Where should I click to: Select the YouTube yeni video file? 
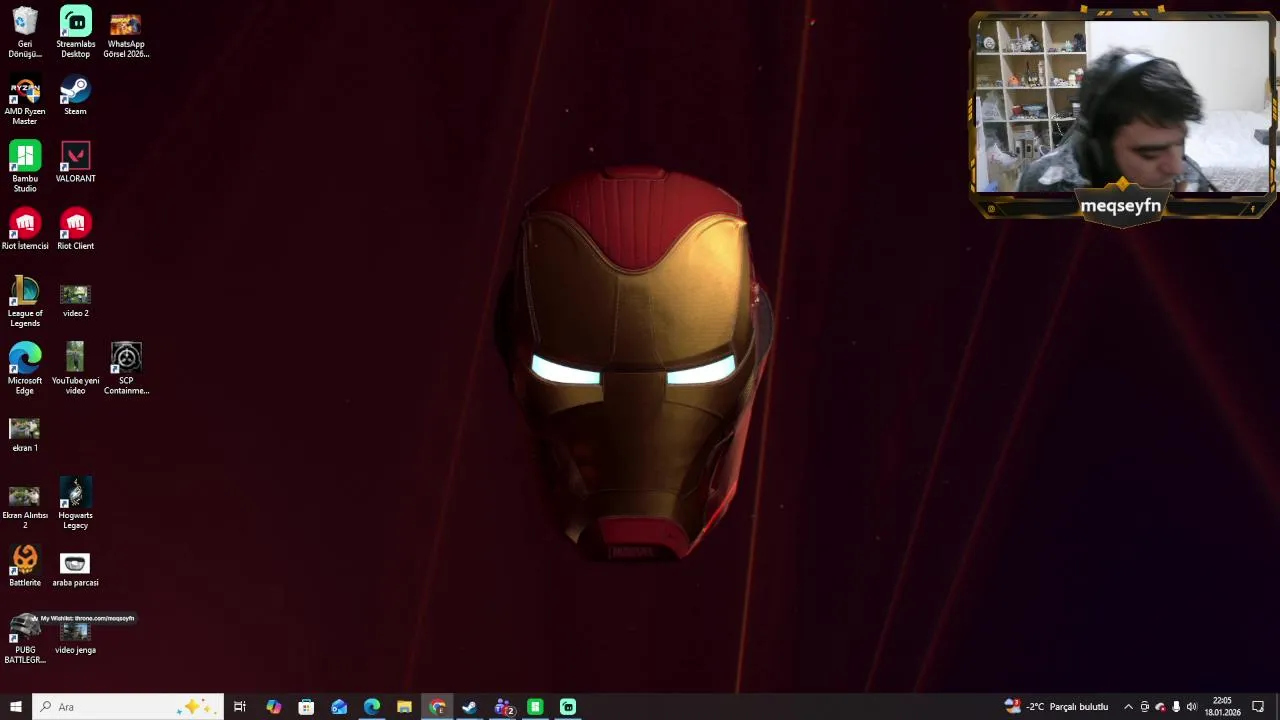click(75, 369)
